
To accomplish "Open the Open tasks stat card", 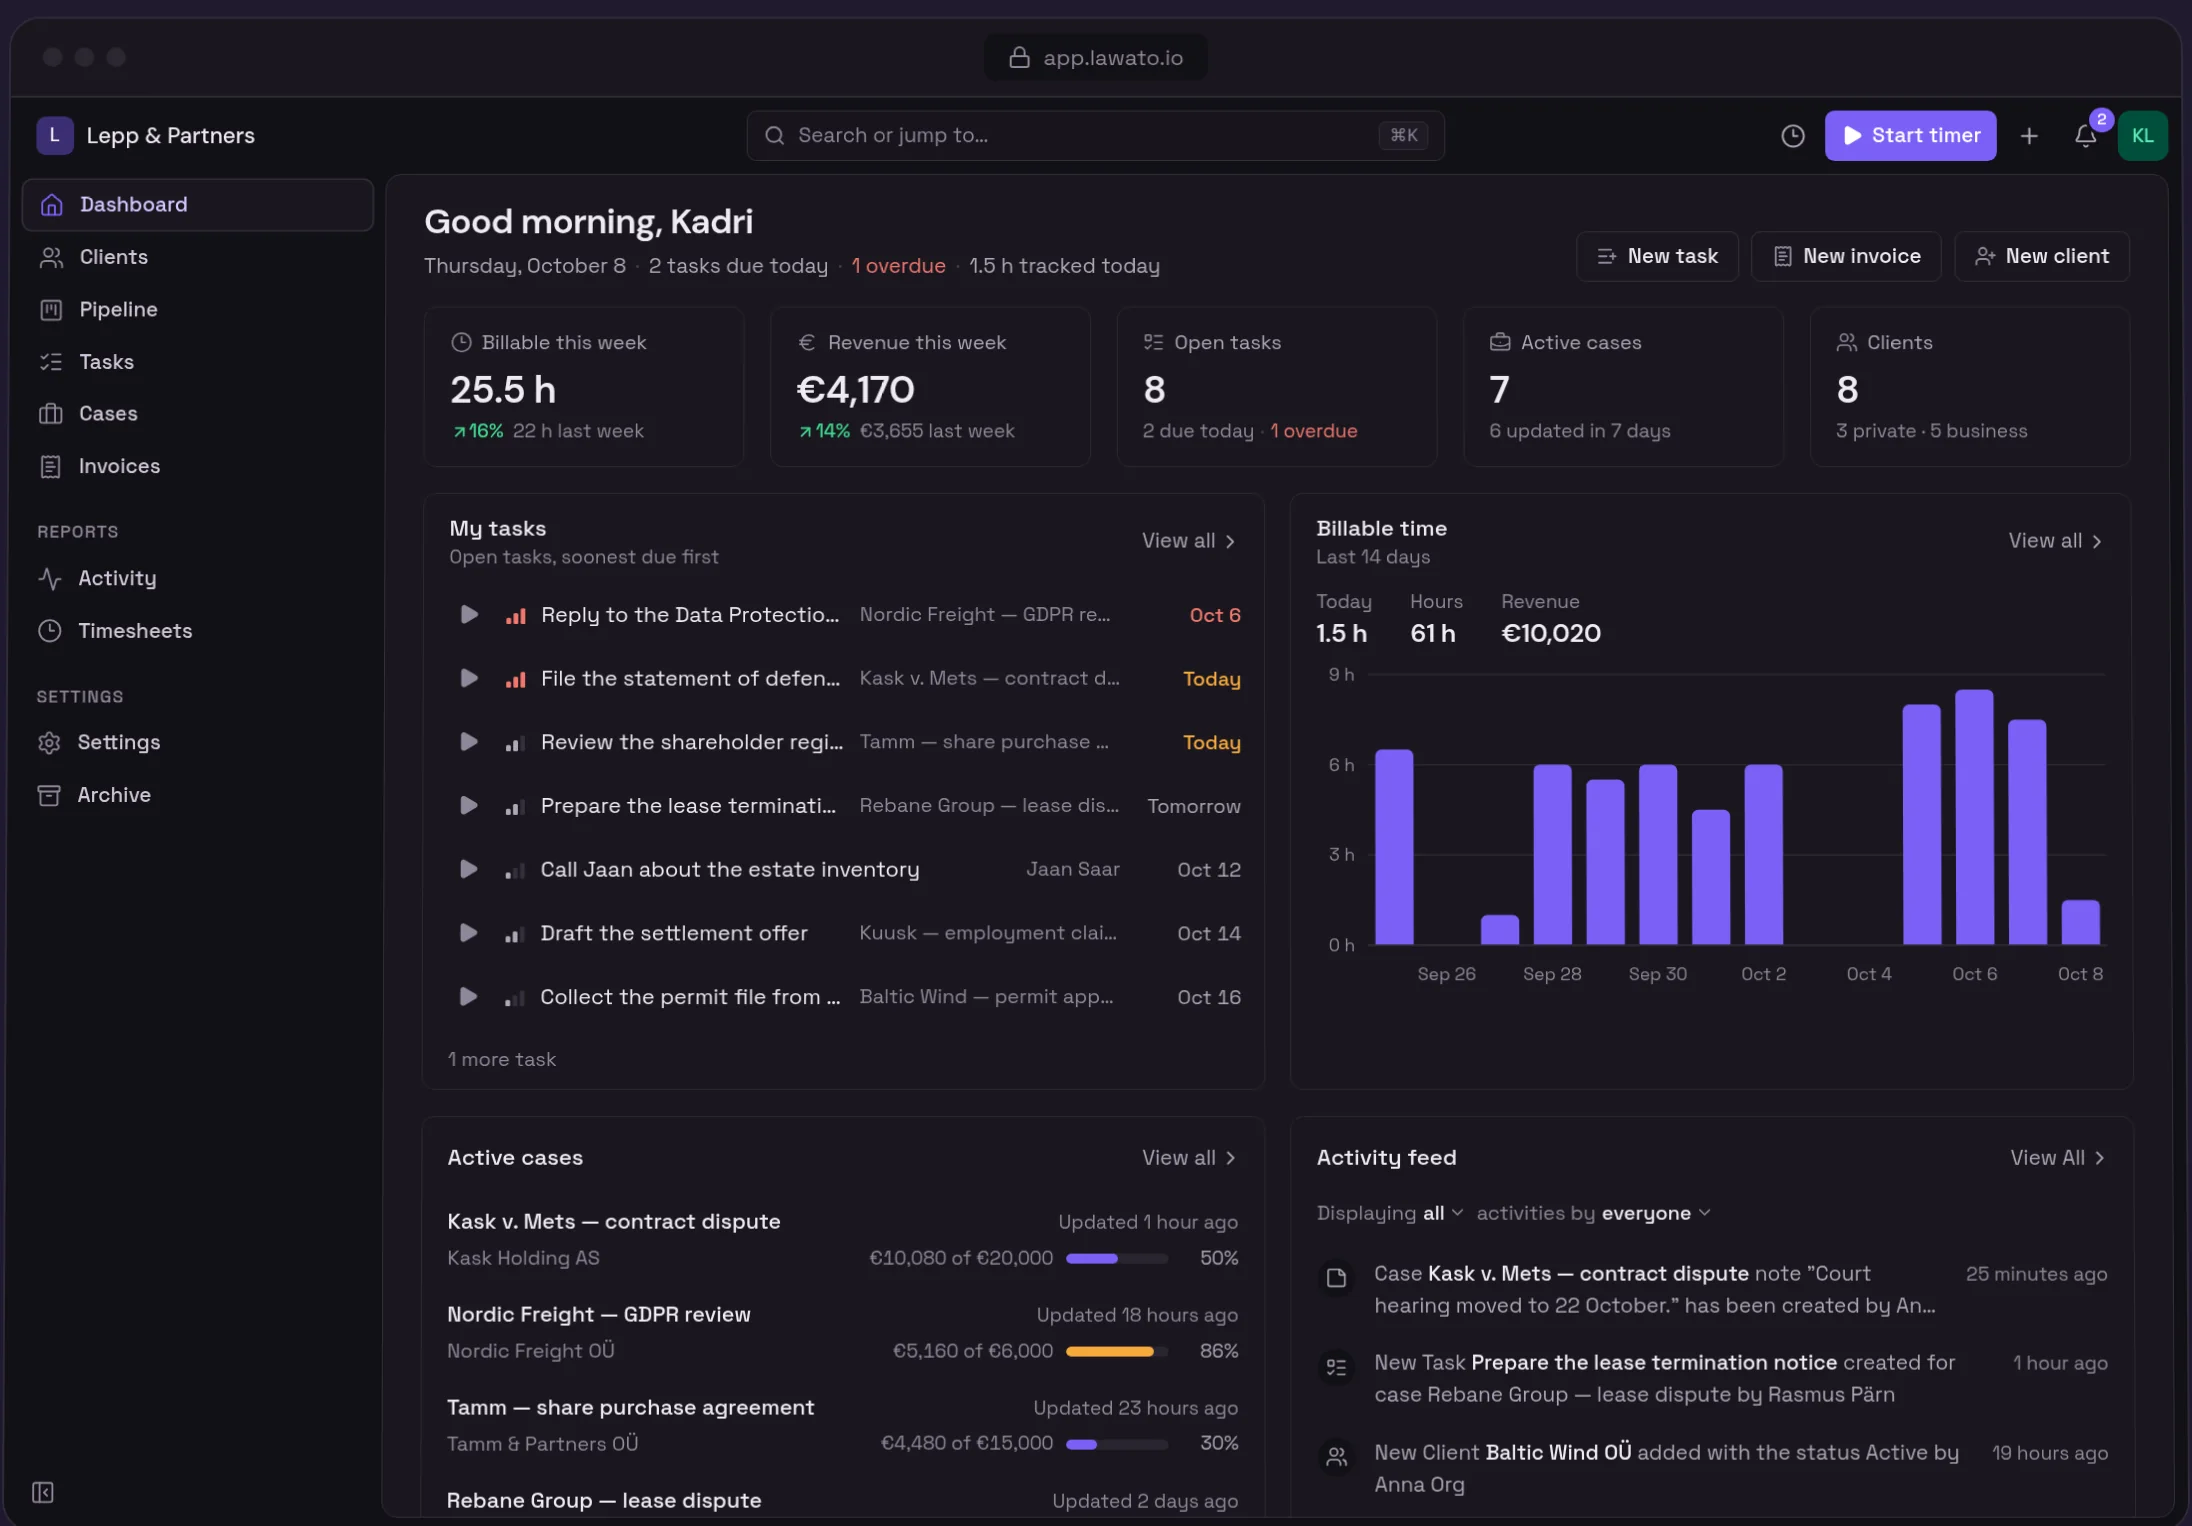I will (x=1276, y=387).
